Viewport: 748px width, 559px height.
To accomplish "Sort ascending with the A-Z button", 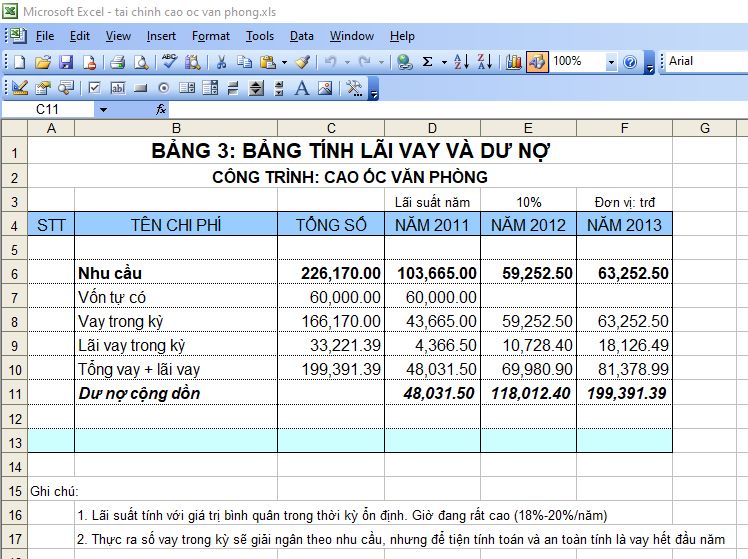I will [x=461, y=62].
